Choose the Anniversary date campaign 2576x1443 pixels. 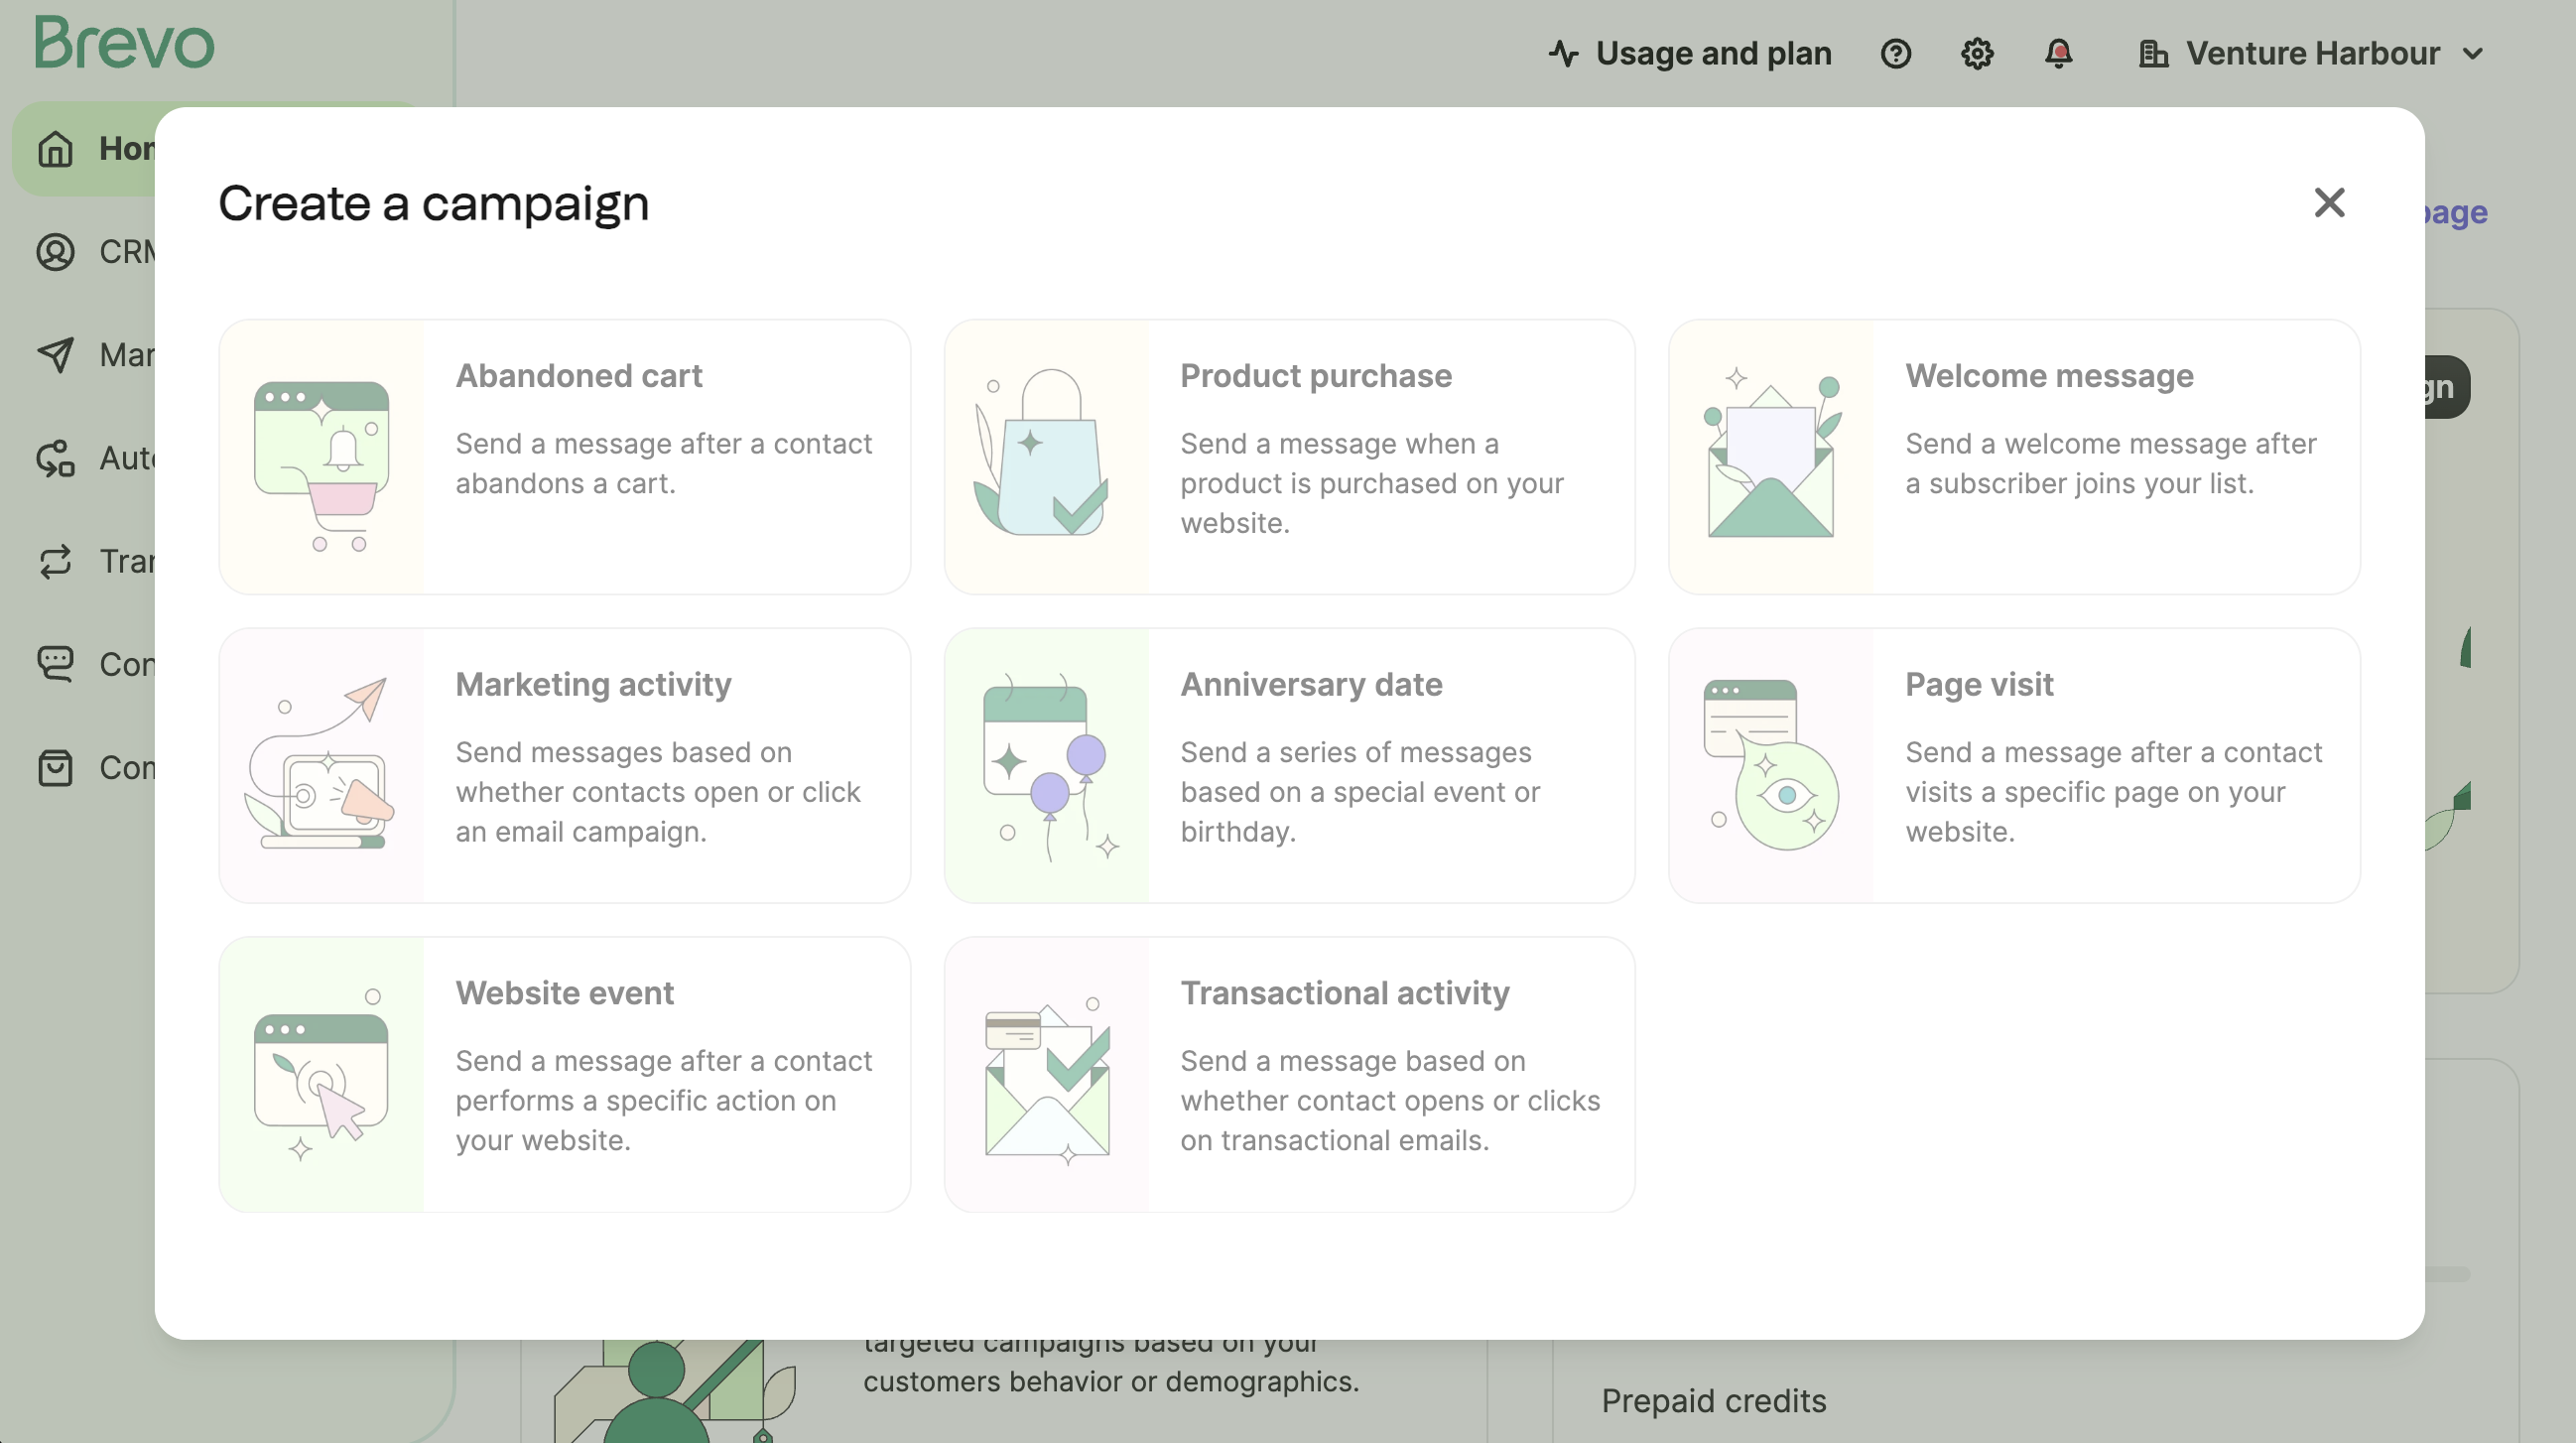(1288, 765)
